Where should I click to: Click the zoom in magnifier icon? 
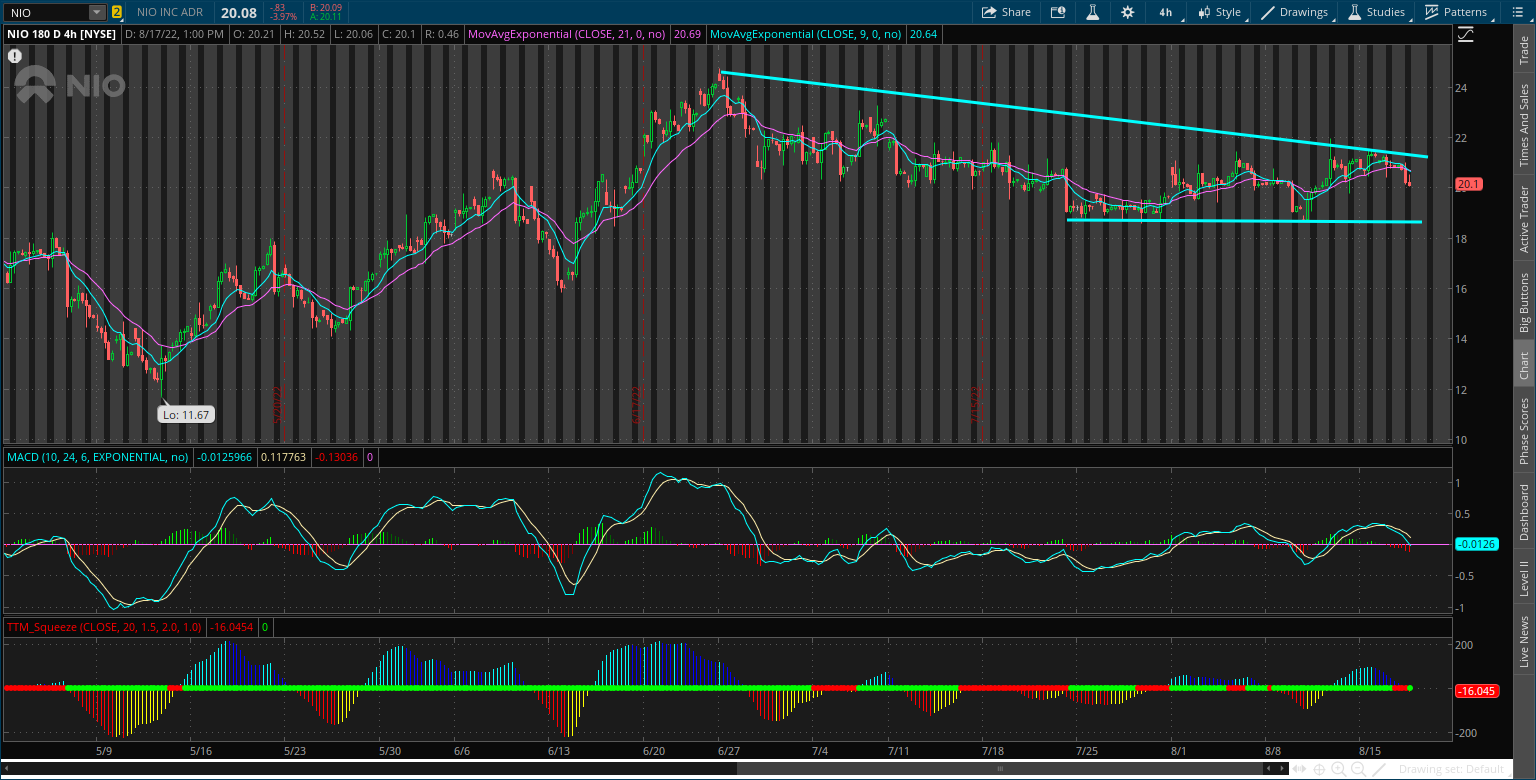1339,769
